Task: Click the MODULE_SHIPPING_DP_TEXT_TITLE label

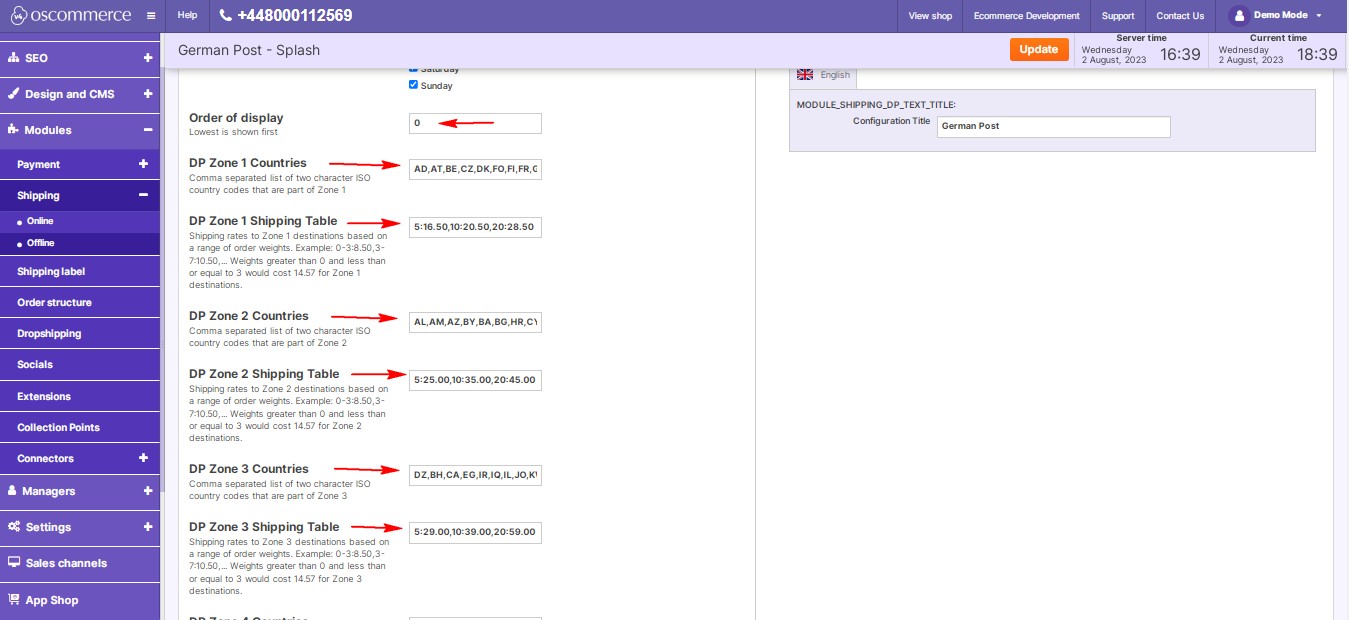Action: point(876,104)
